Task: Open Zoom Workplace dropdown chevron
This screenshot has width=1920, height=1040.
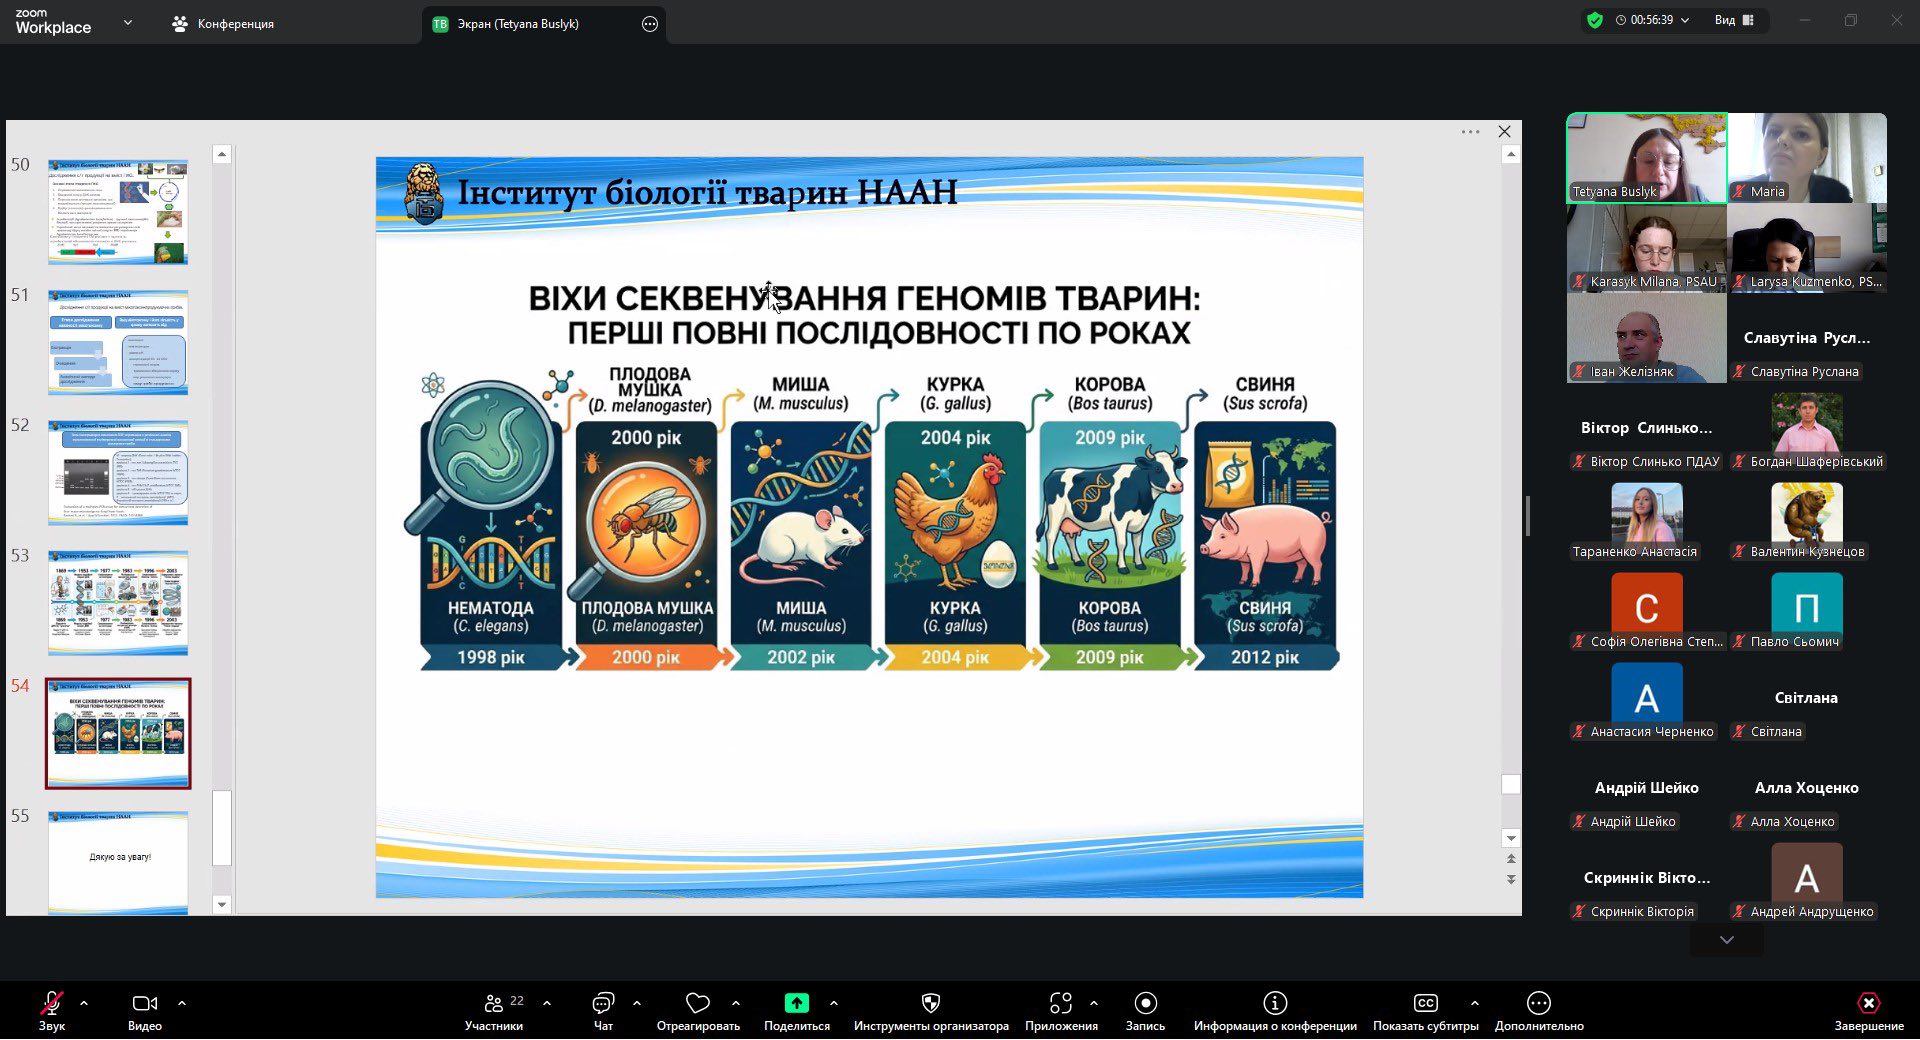Action: click(x=127, y=22)
